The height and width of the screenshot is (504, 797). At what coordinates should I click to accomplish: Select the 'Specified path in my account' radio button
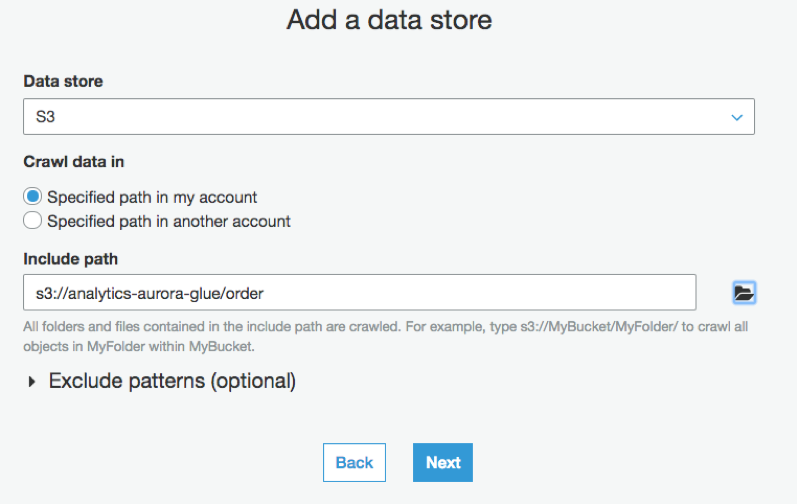click(x=33, y=196)
